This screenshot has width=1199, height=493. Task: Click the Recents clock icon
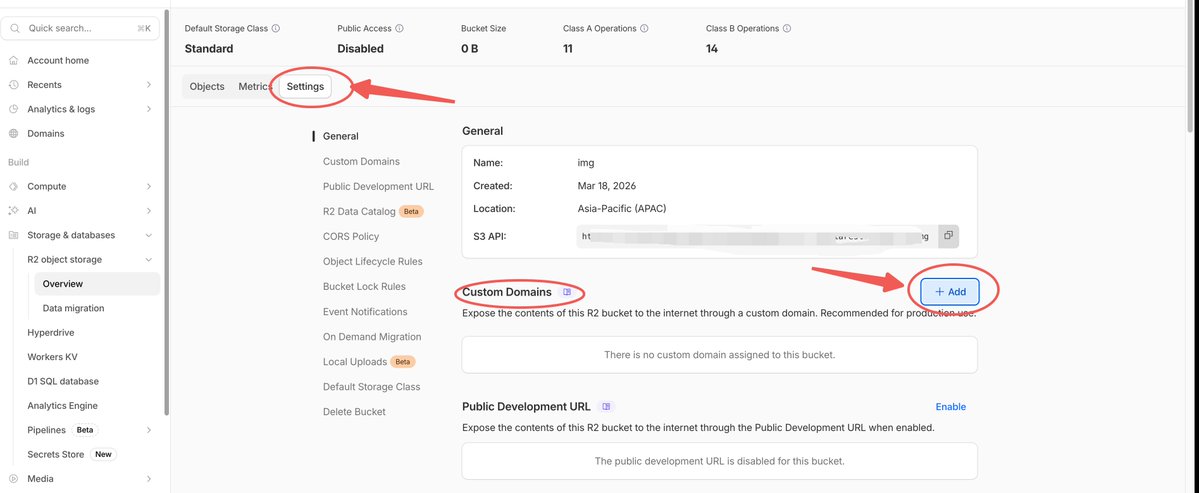click(13, 85)
